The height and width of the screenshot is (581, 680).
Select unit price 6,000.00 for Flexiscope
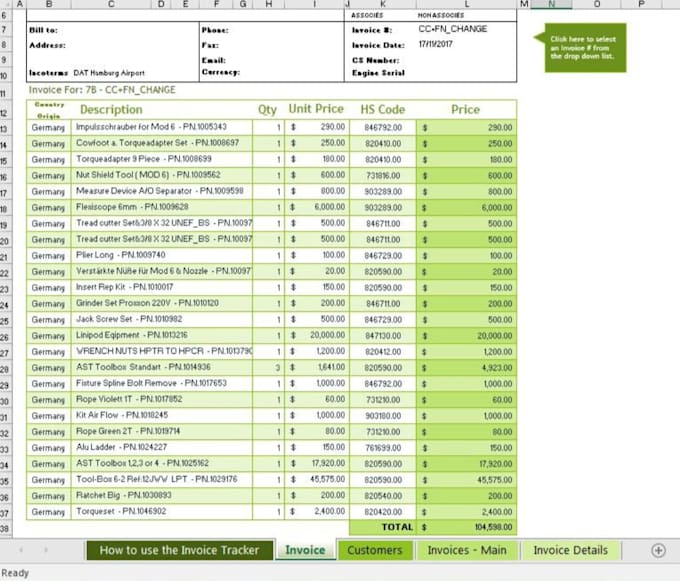pos(317,208)
